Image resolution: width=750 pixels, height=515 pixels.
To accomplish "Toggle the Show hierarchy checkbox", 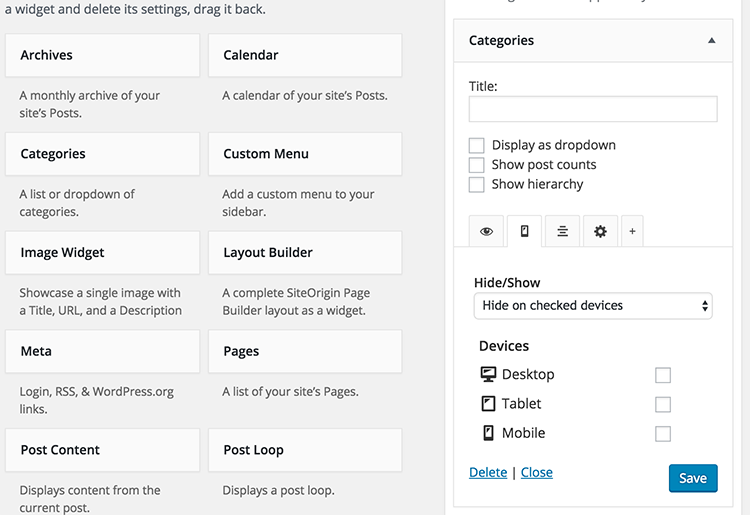I will coord(477,184).
